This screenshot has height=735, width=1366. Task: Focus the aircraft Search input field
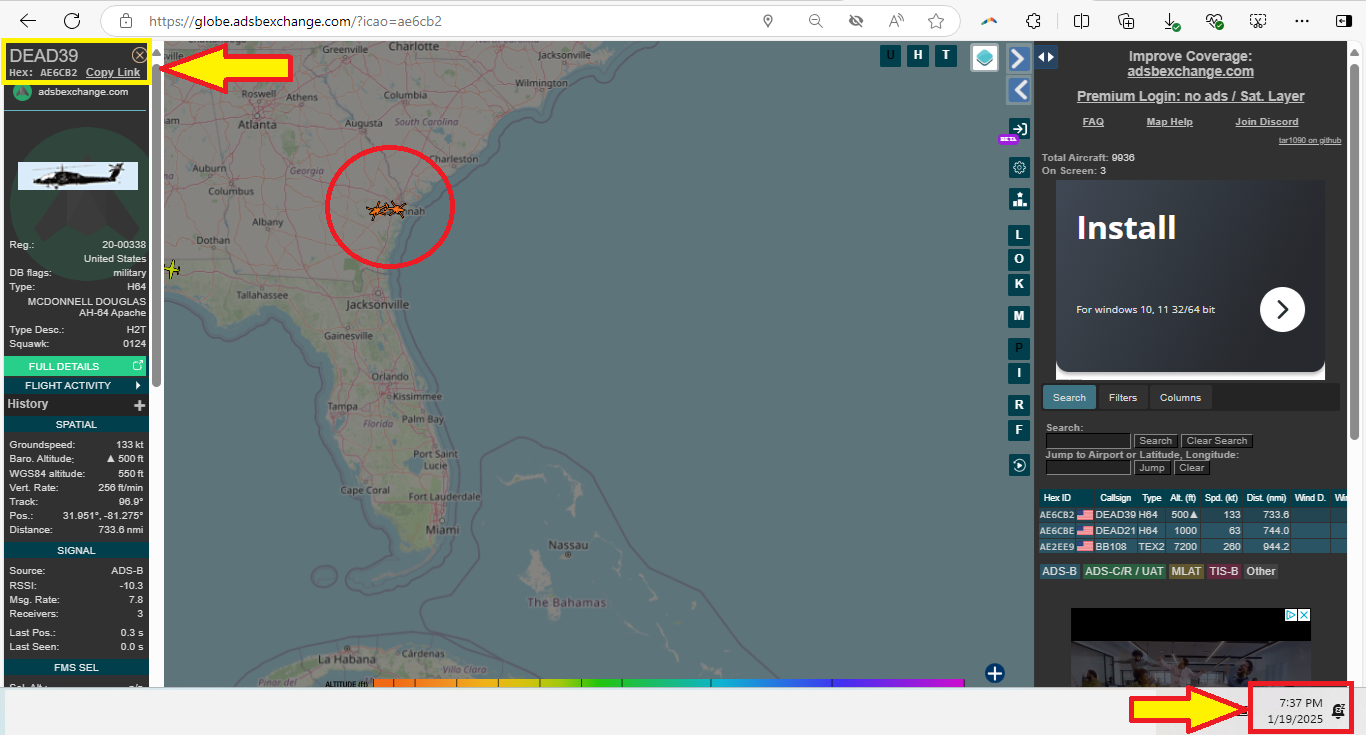(1088, 441)
